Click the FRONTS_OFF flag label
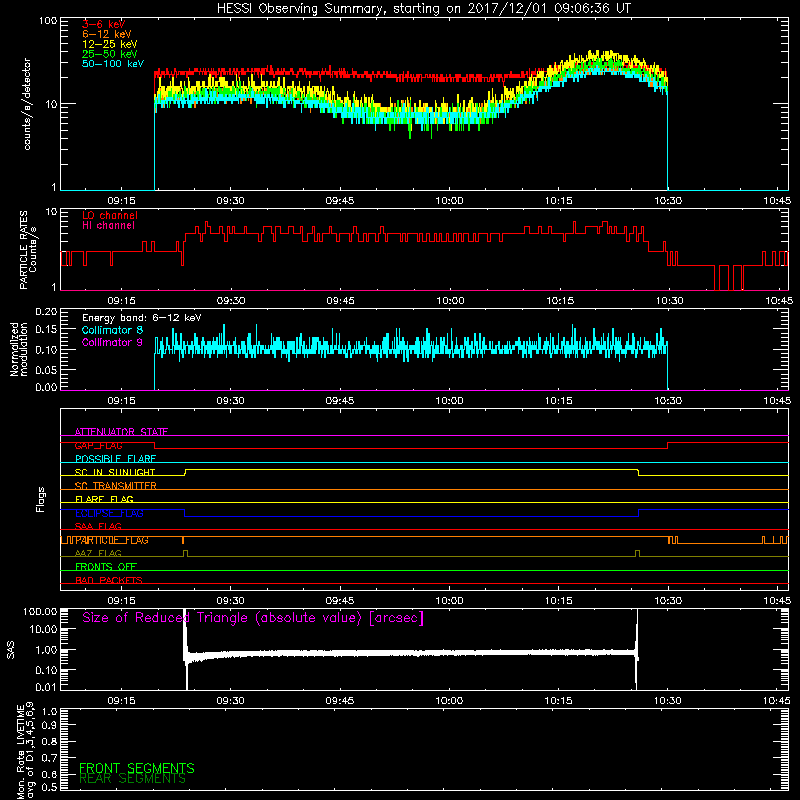The width and height of the screenshot is (800, 800). point(106,567)
